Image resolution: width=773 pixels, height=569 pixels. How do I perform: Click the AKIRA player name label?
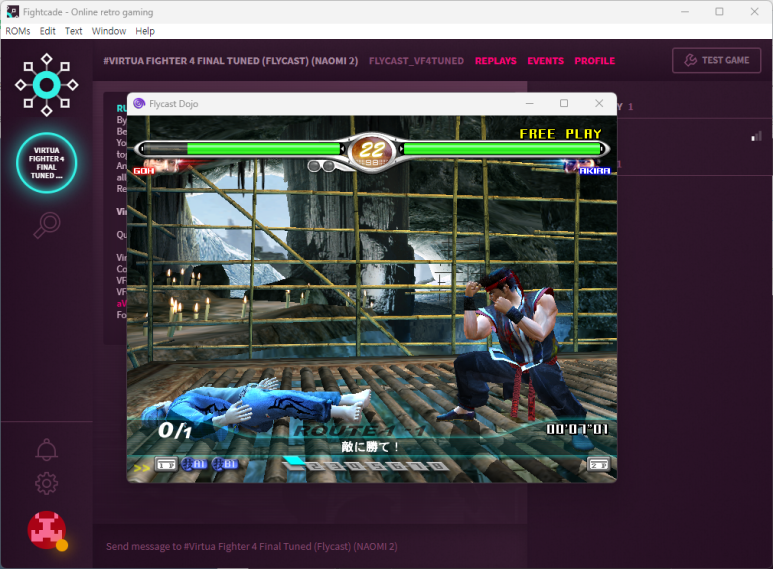click(595, 171)
